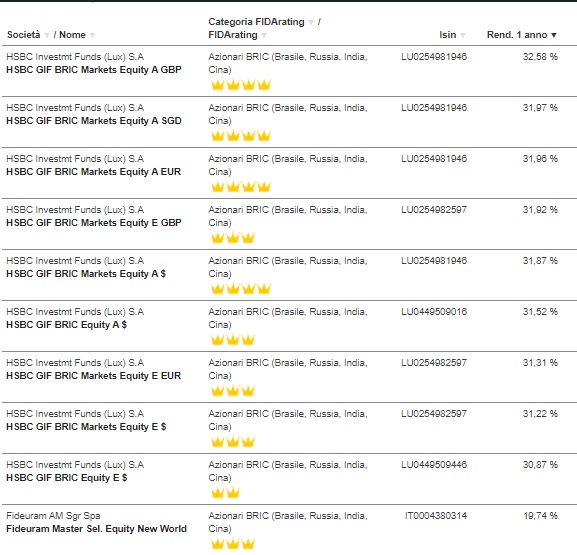Sort by FIDArating column arrow
The width and height of the screenshot is (577, 555).
click(x=264, y=35)
